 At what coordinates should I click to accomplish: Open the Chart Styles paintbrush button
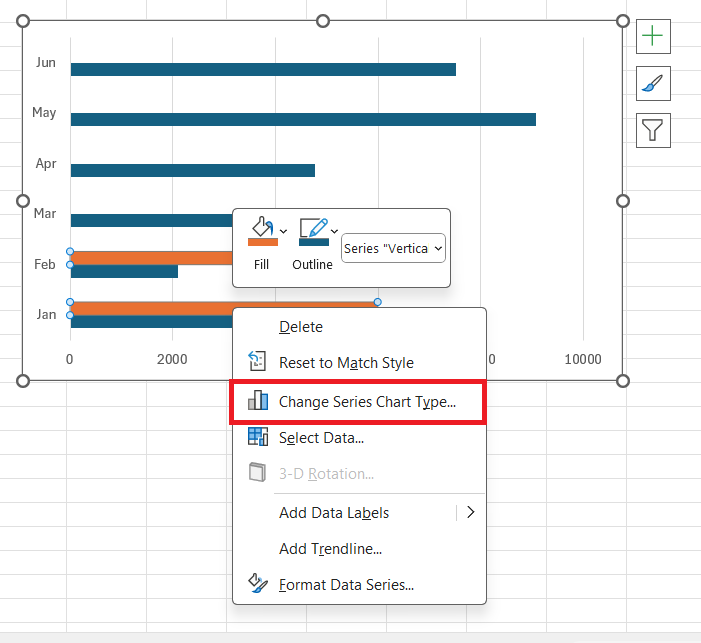(x=653, y=84)
